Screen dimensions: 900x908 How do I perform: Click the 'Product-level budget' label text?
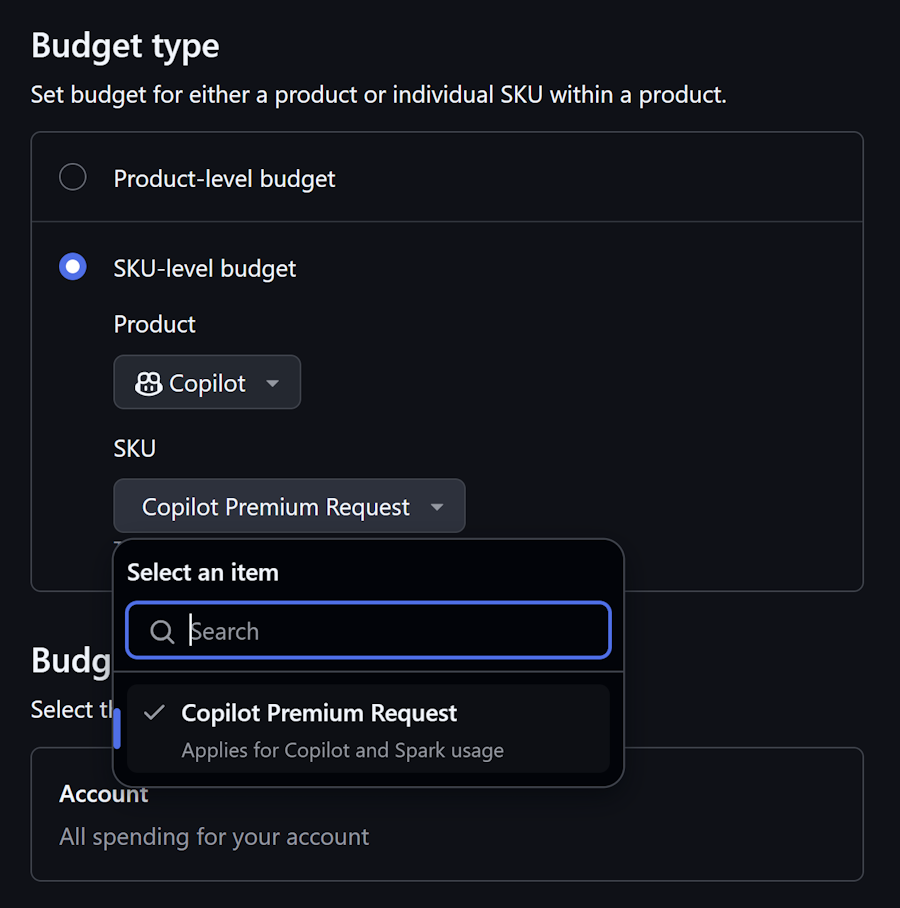pos(224,179)
